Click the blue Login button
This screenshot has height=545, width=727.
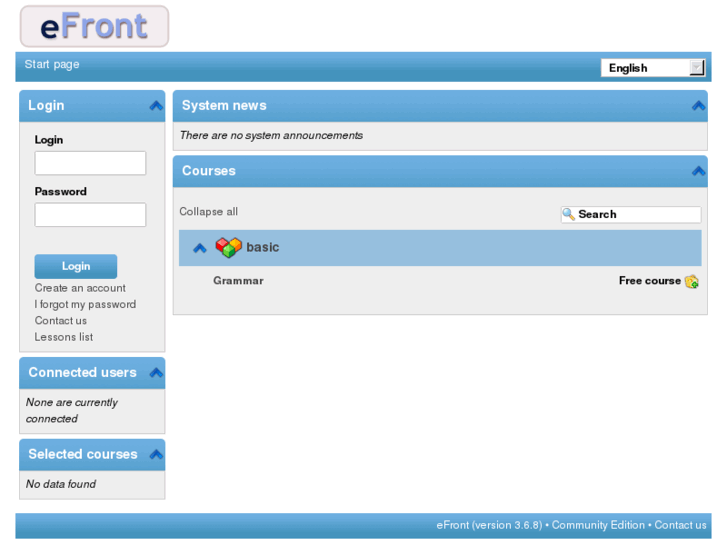pos(76,266)
